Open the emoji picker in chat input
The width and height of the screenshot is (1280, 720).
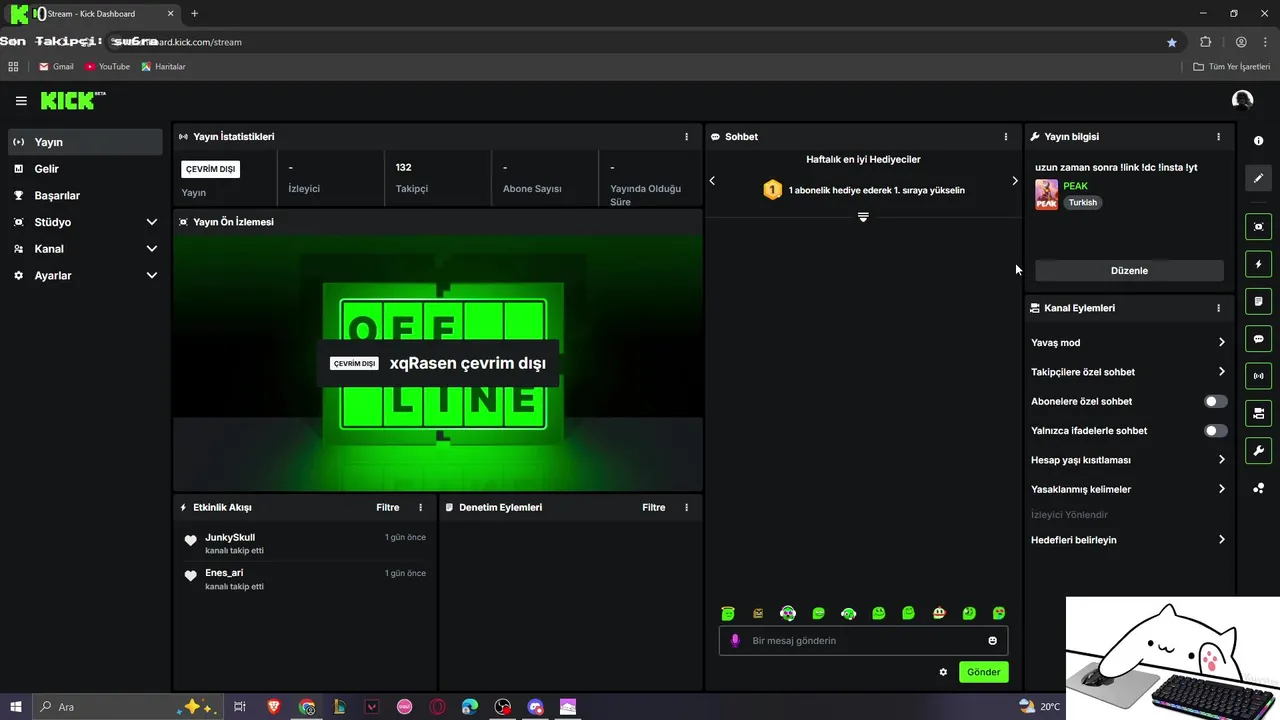(993, 640)
